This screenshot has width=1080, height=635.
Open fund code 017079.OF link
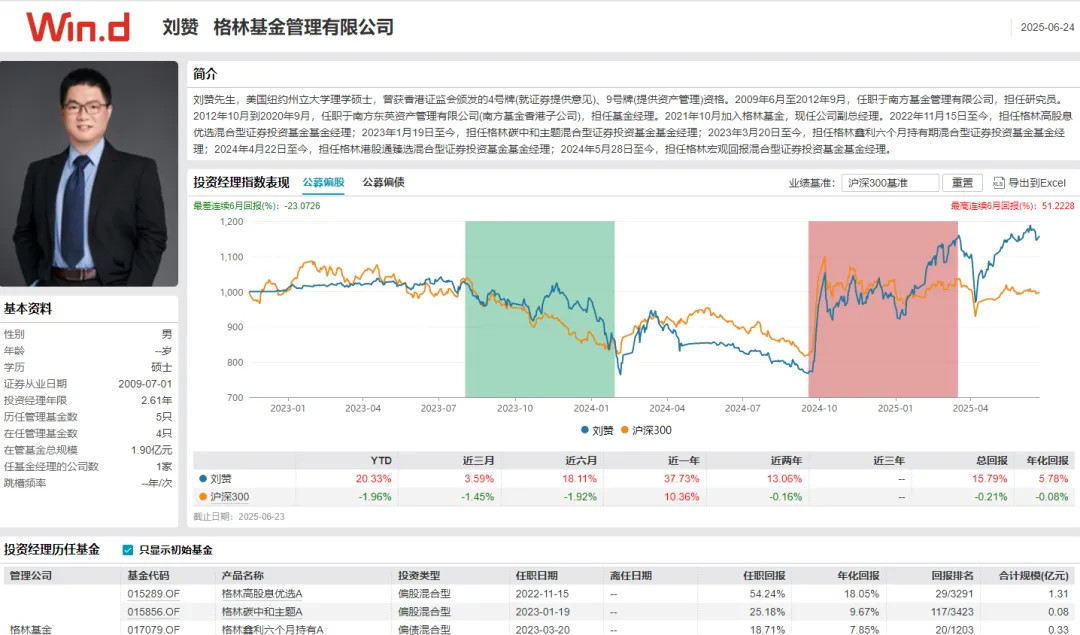point(153,629)
